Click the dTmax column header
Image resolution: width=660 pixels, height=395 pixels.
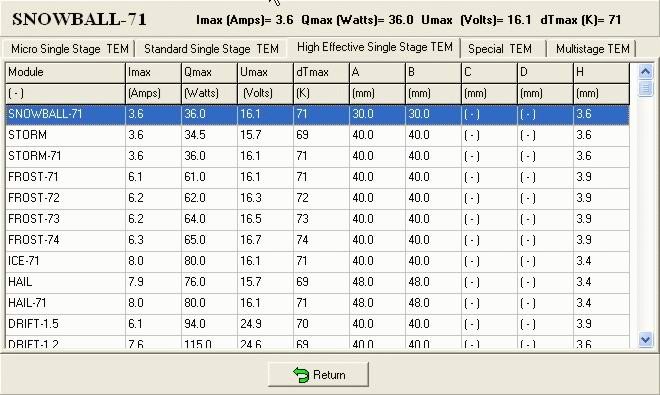point(321,72)
